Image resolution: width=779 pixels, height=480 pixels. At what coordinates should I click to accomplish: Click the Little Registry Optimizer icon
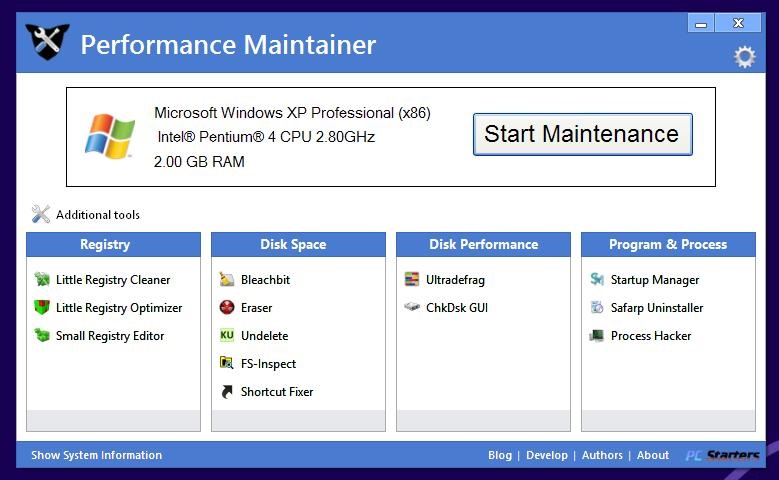click(42, 308)
